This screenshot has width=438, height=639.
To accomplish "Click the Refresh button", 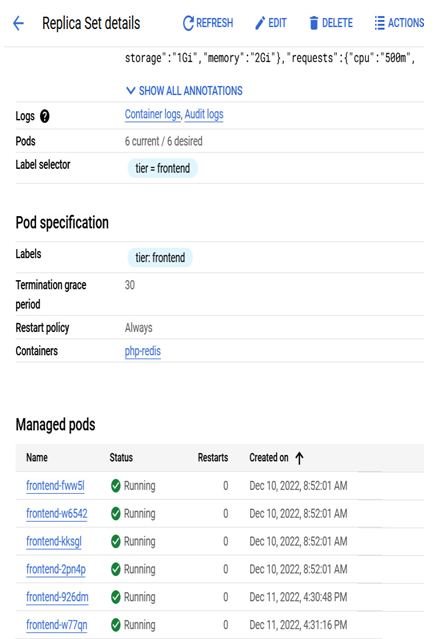I will tap(208, 23).
